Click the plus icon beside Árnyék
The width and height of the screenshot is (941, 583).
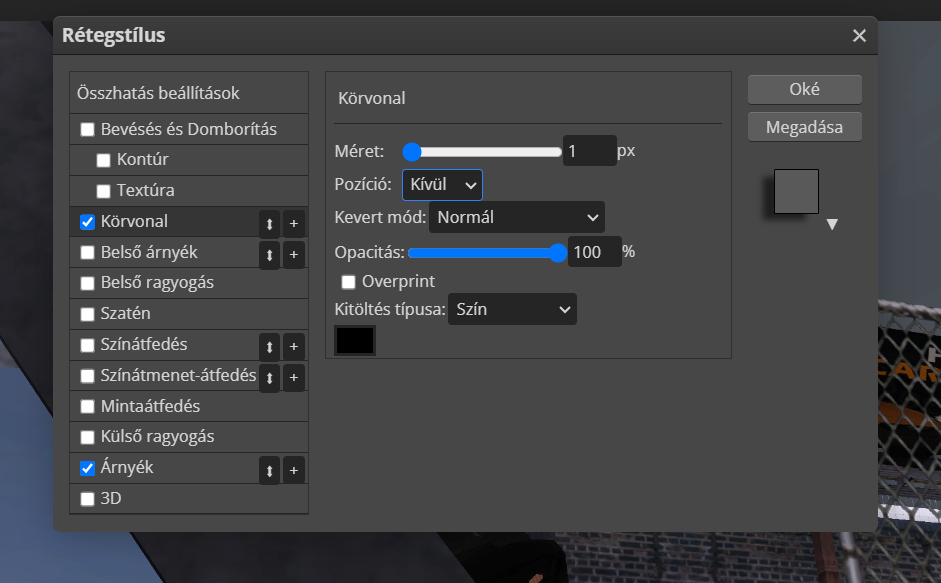point(293,470)
